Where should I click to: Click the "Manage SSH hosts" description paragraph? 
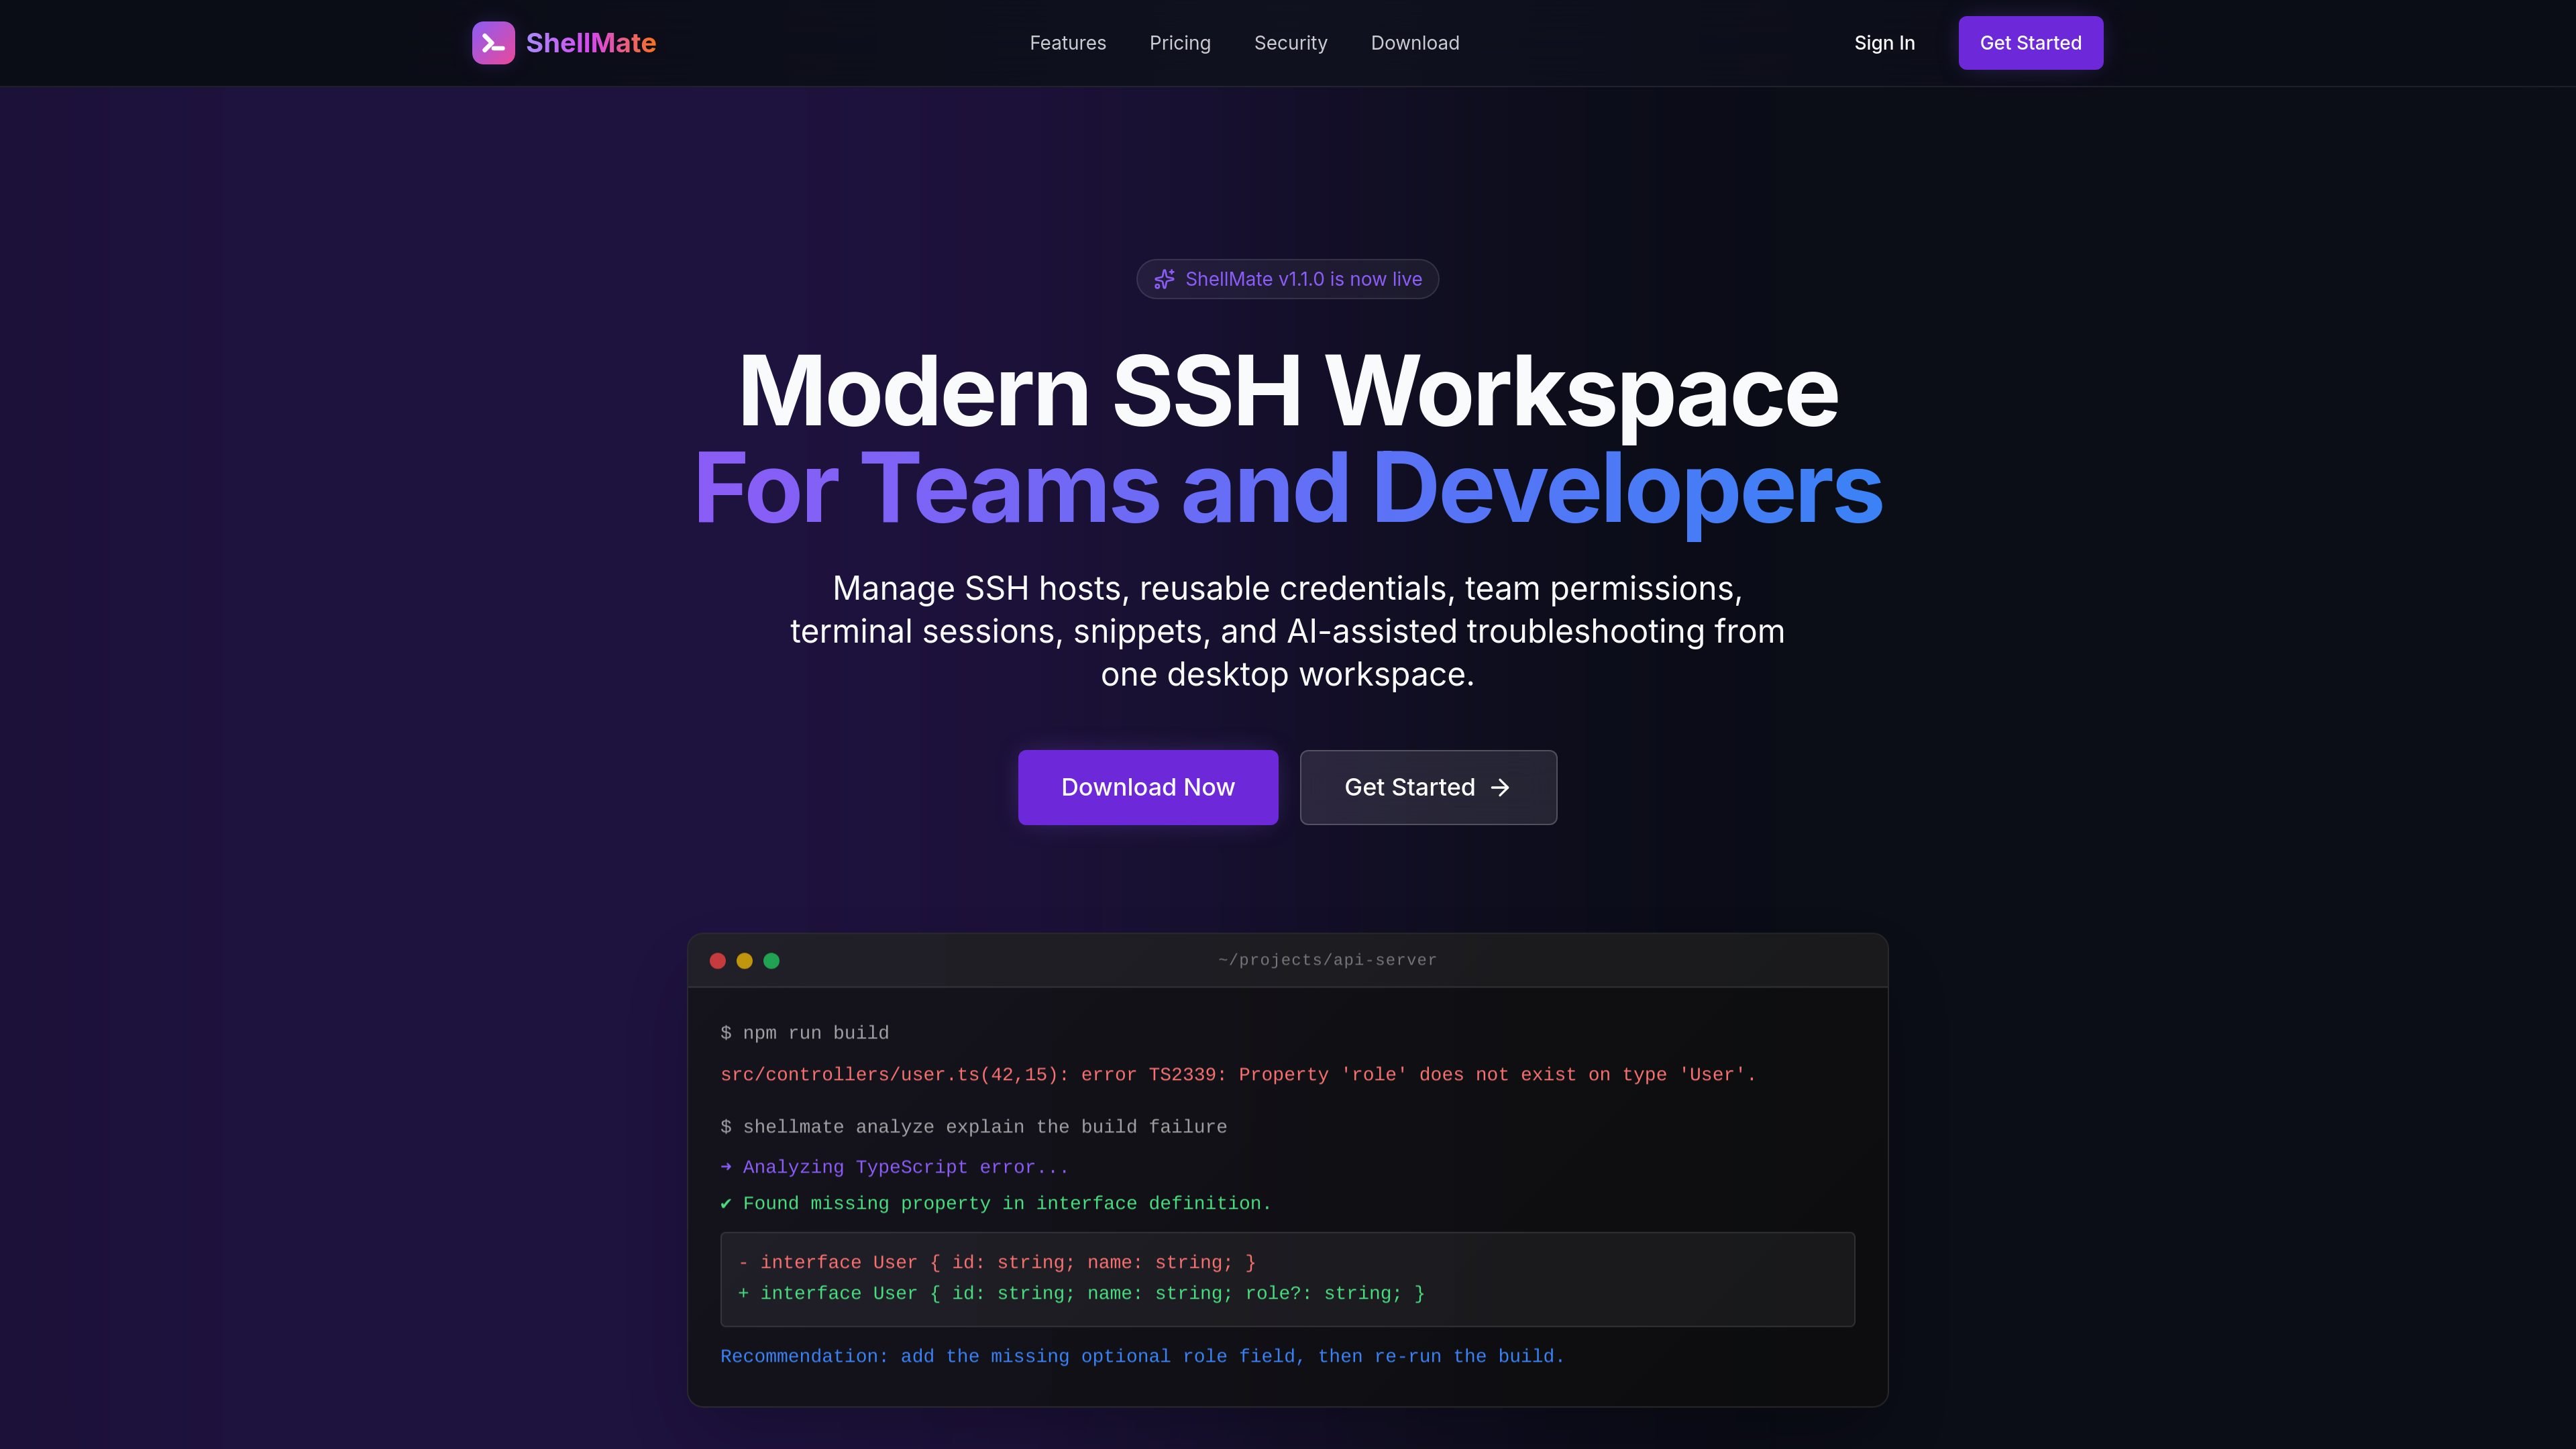pos(1288,631)
